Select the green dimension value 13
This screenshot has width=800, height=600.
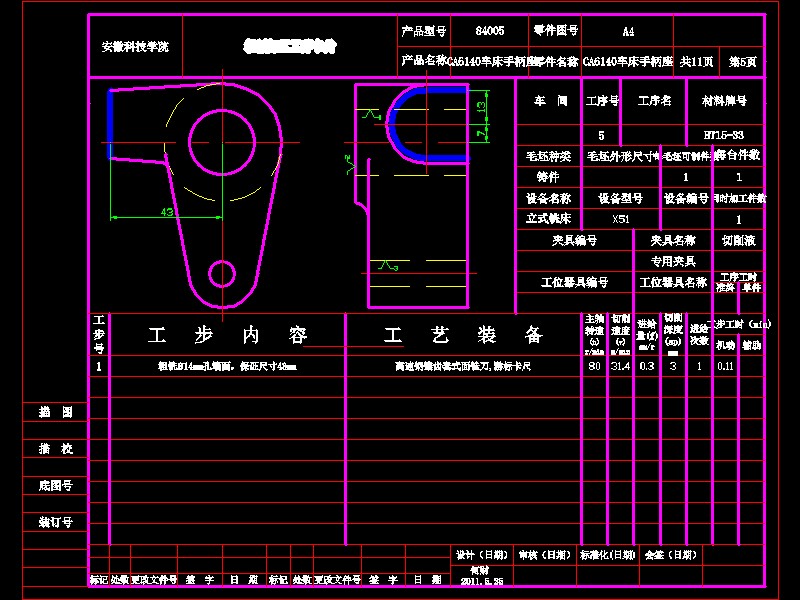(x=481, y=106)
